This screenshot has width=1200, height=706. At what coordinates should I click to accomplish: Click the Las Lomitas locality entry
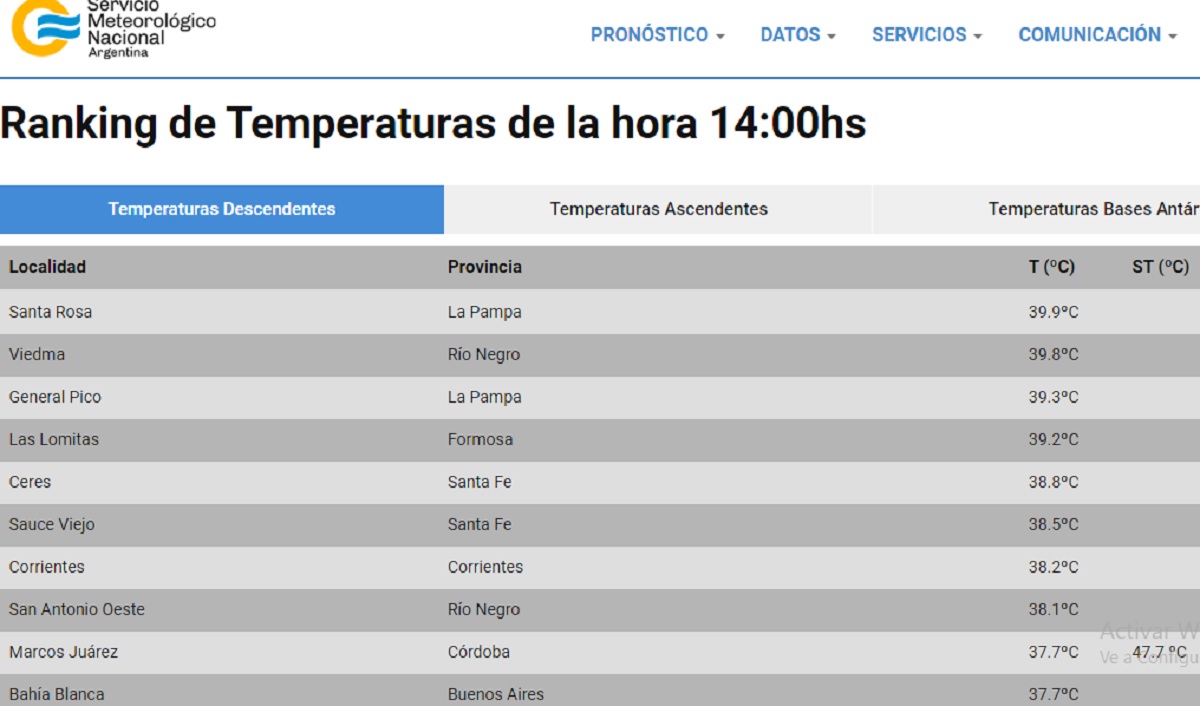pos(54,439)
